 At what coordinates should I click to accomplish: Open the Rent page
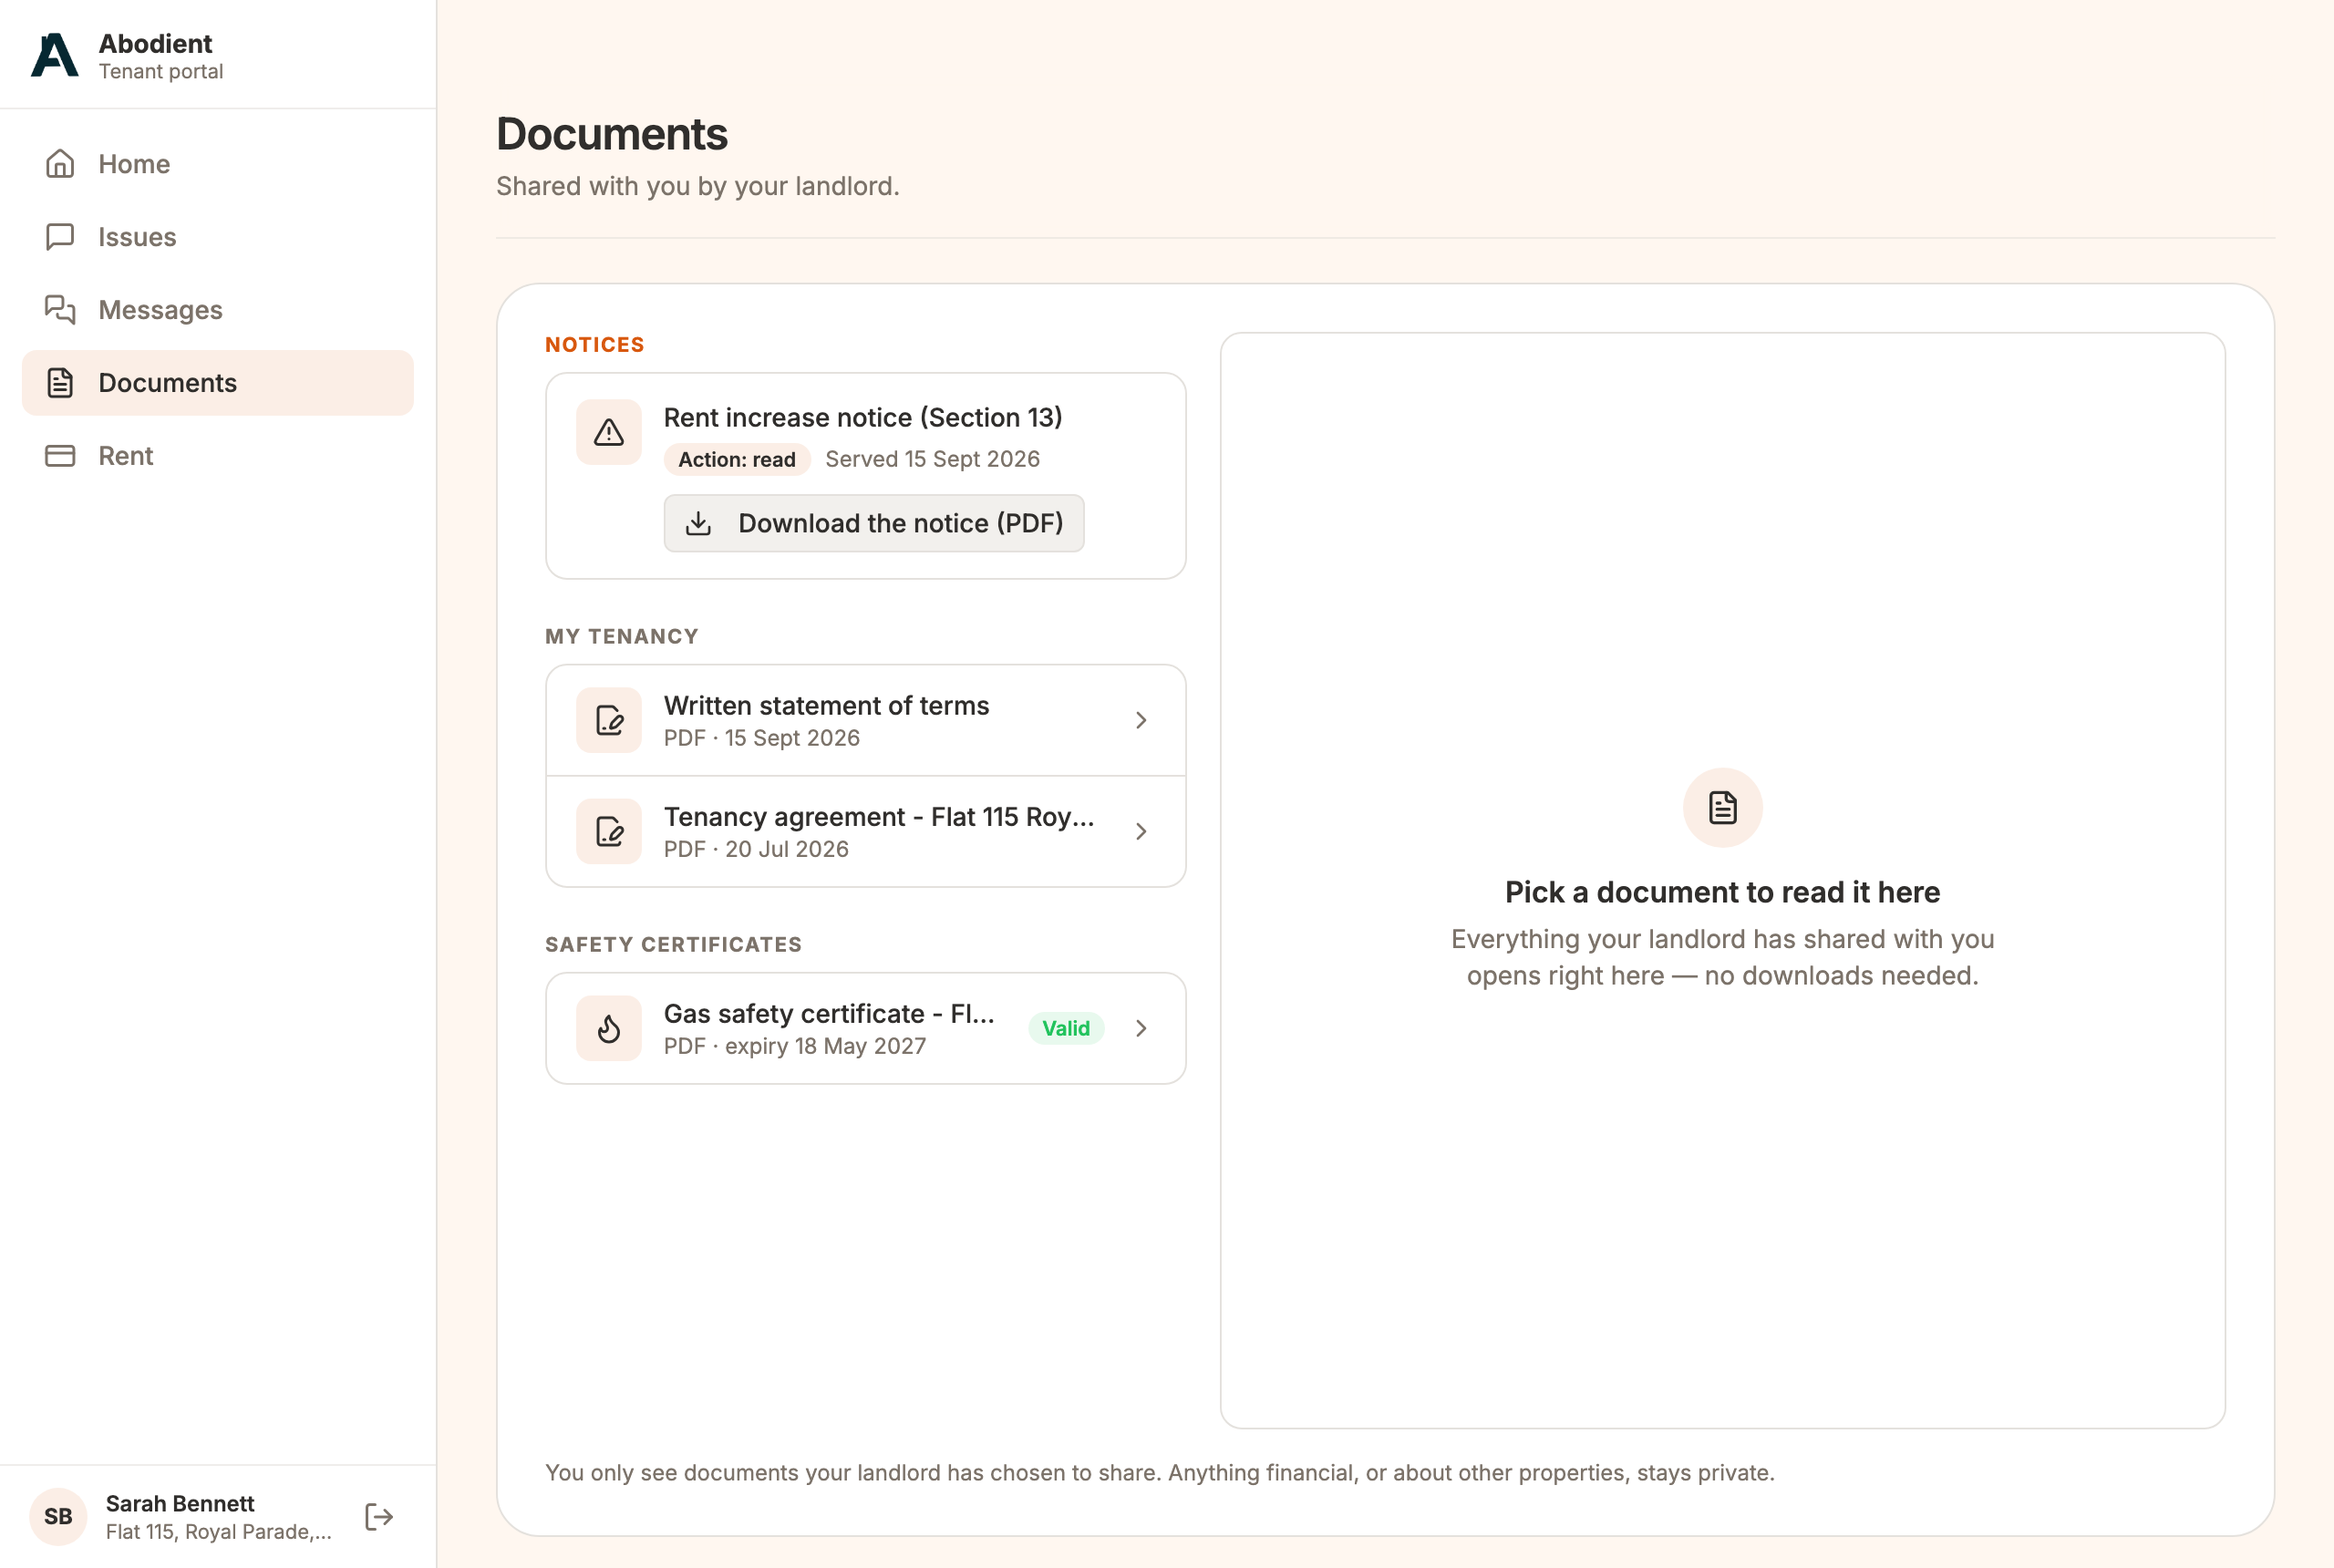[x=217, y=456]
